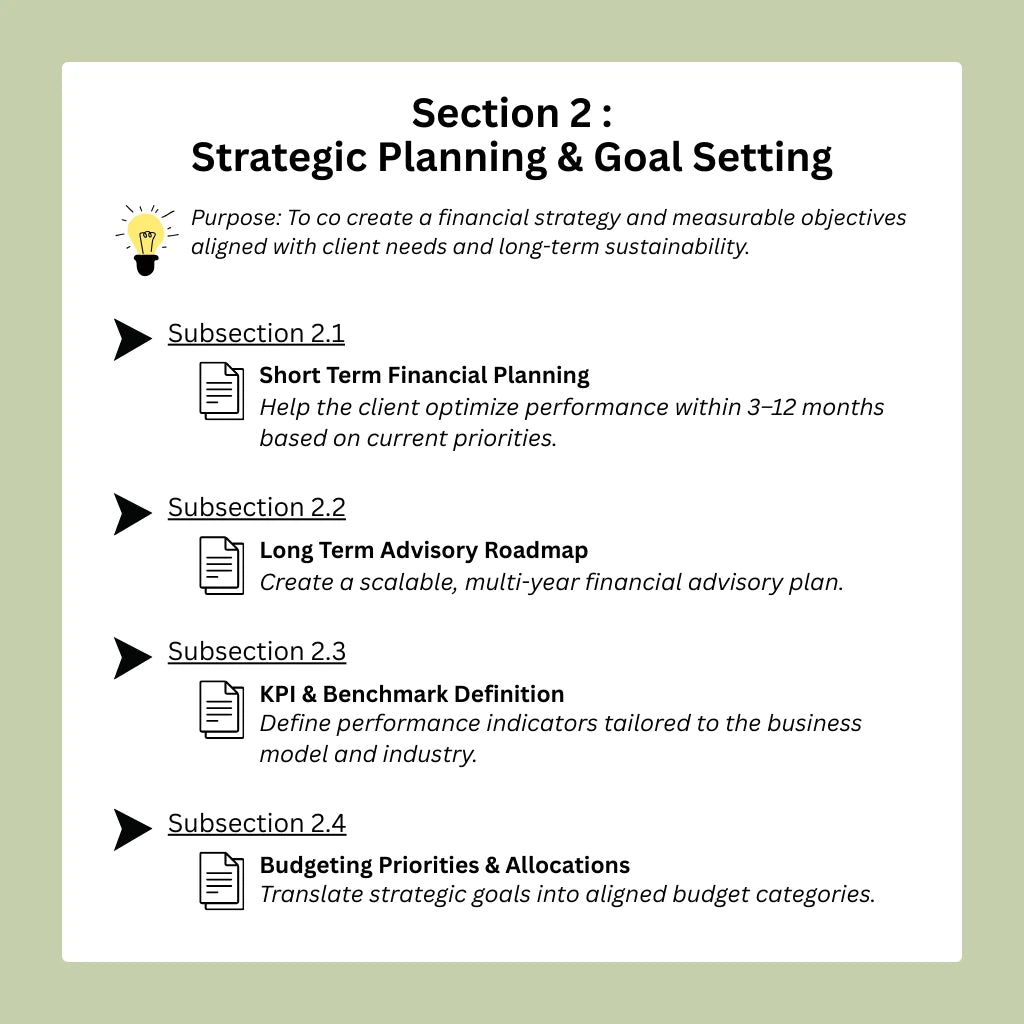Open the Subsection 2.3 link
1024x1024 pixels.
point(257,652)
